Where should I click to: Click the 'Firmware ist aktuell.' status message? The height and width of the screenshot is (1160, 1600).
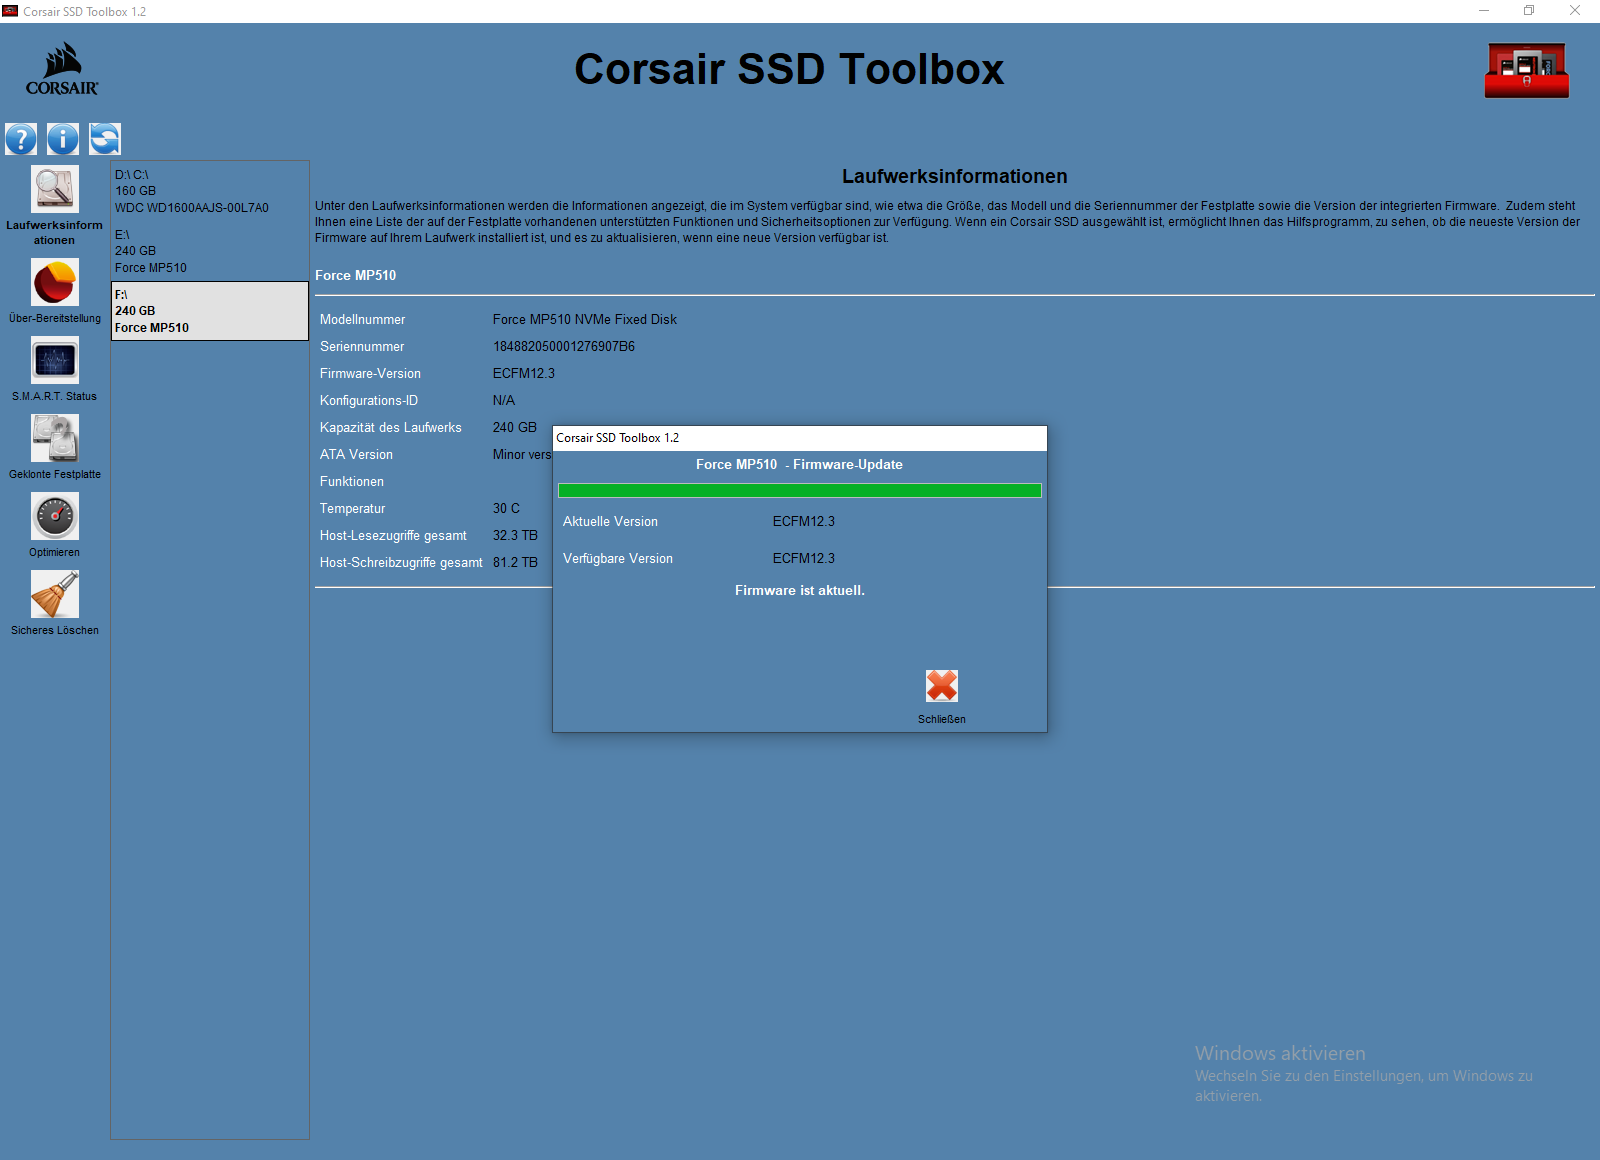click(800, 591)
